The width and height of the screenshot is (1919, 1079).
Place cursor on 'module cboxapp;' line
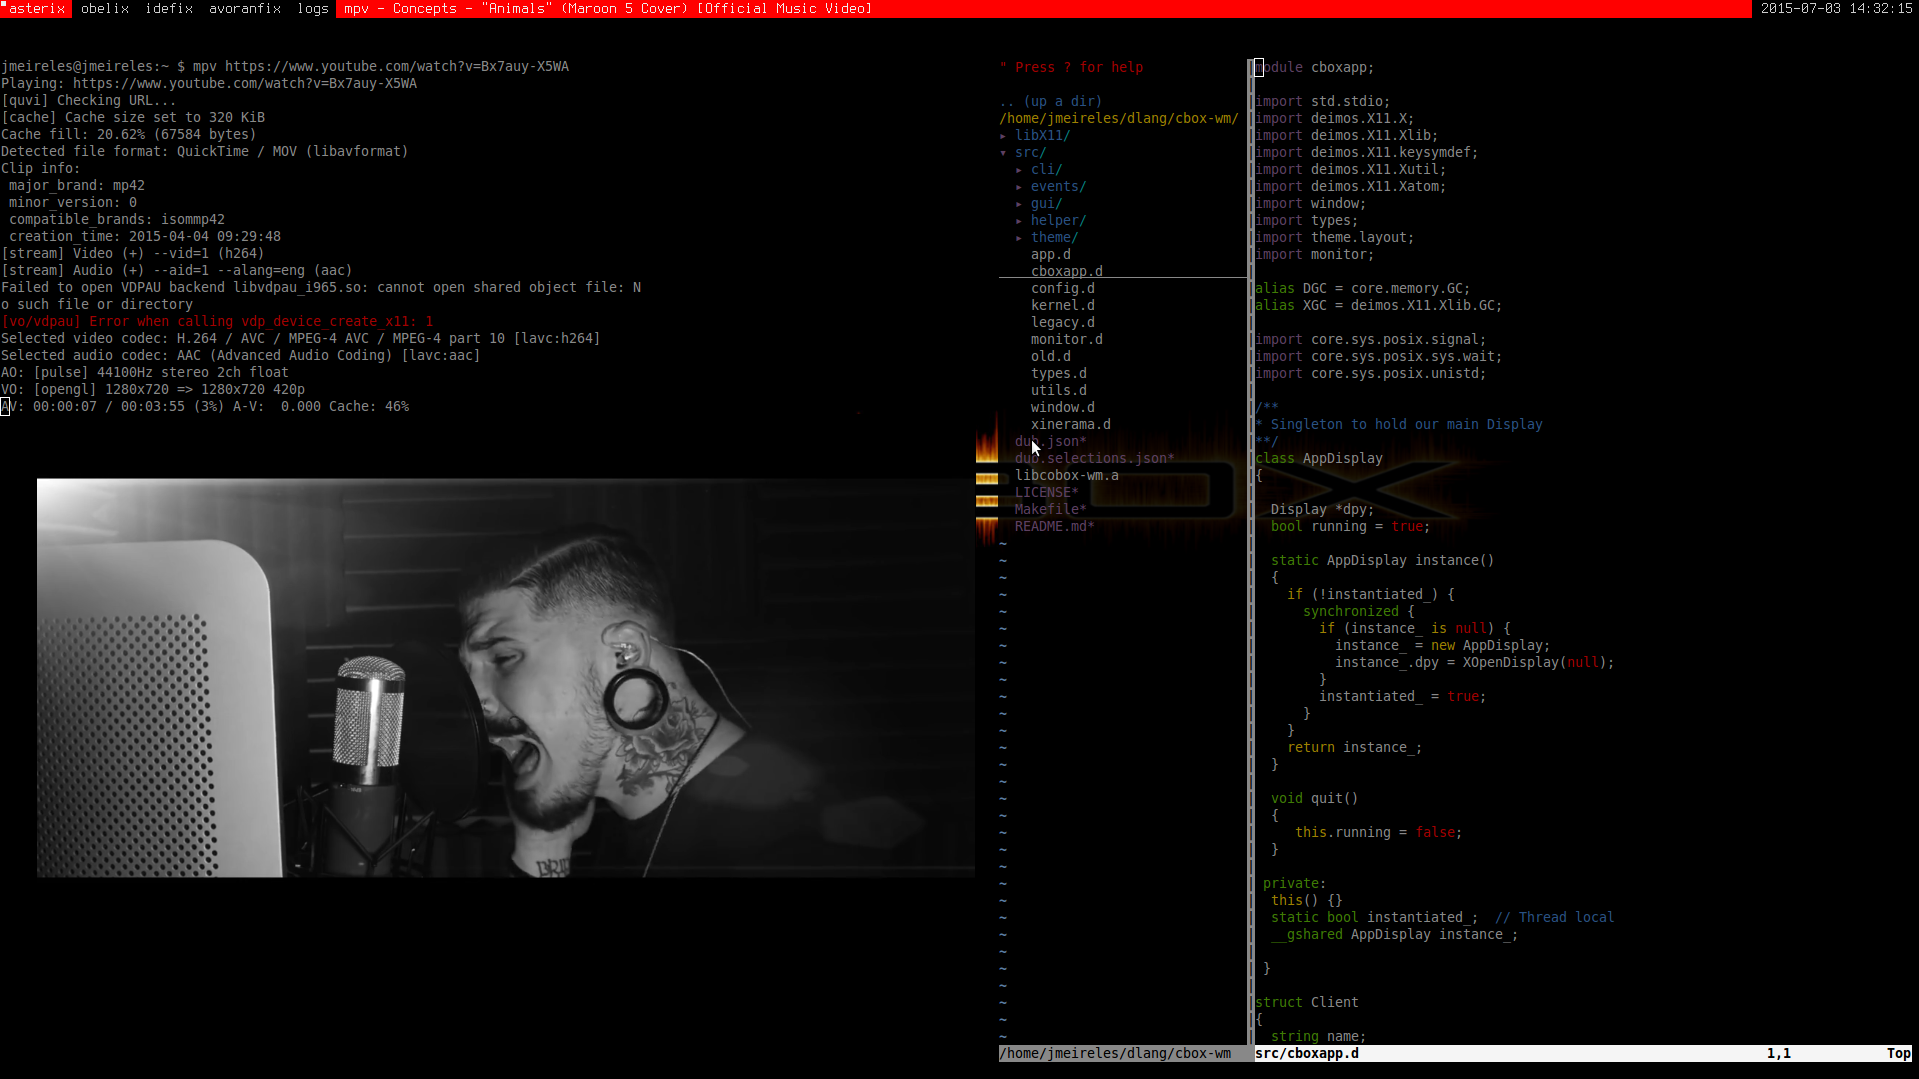[1315, 68]
